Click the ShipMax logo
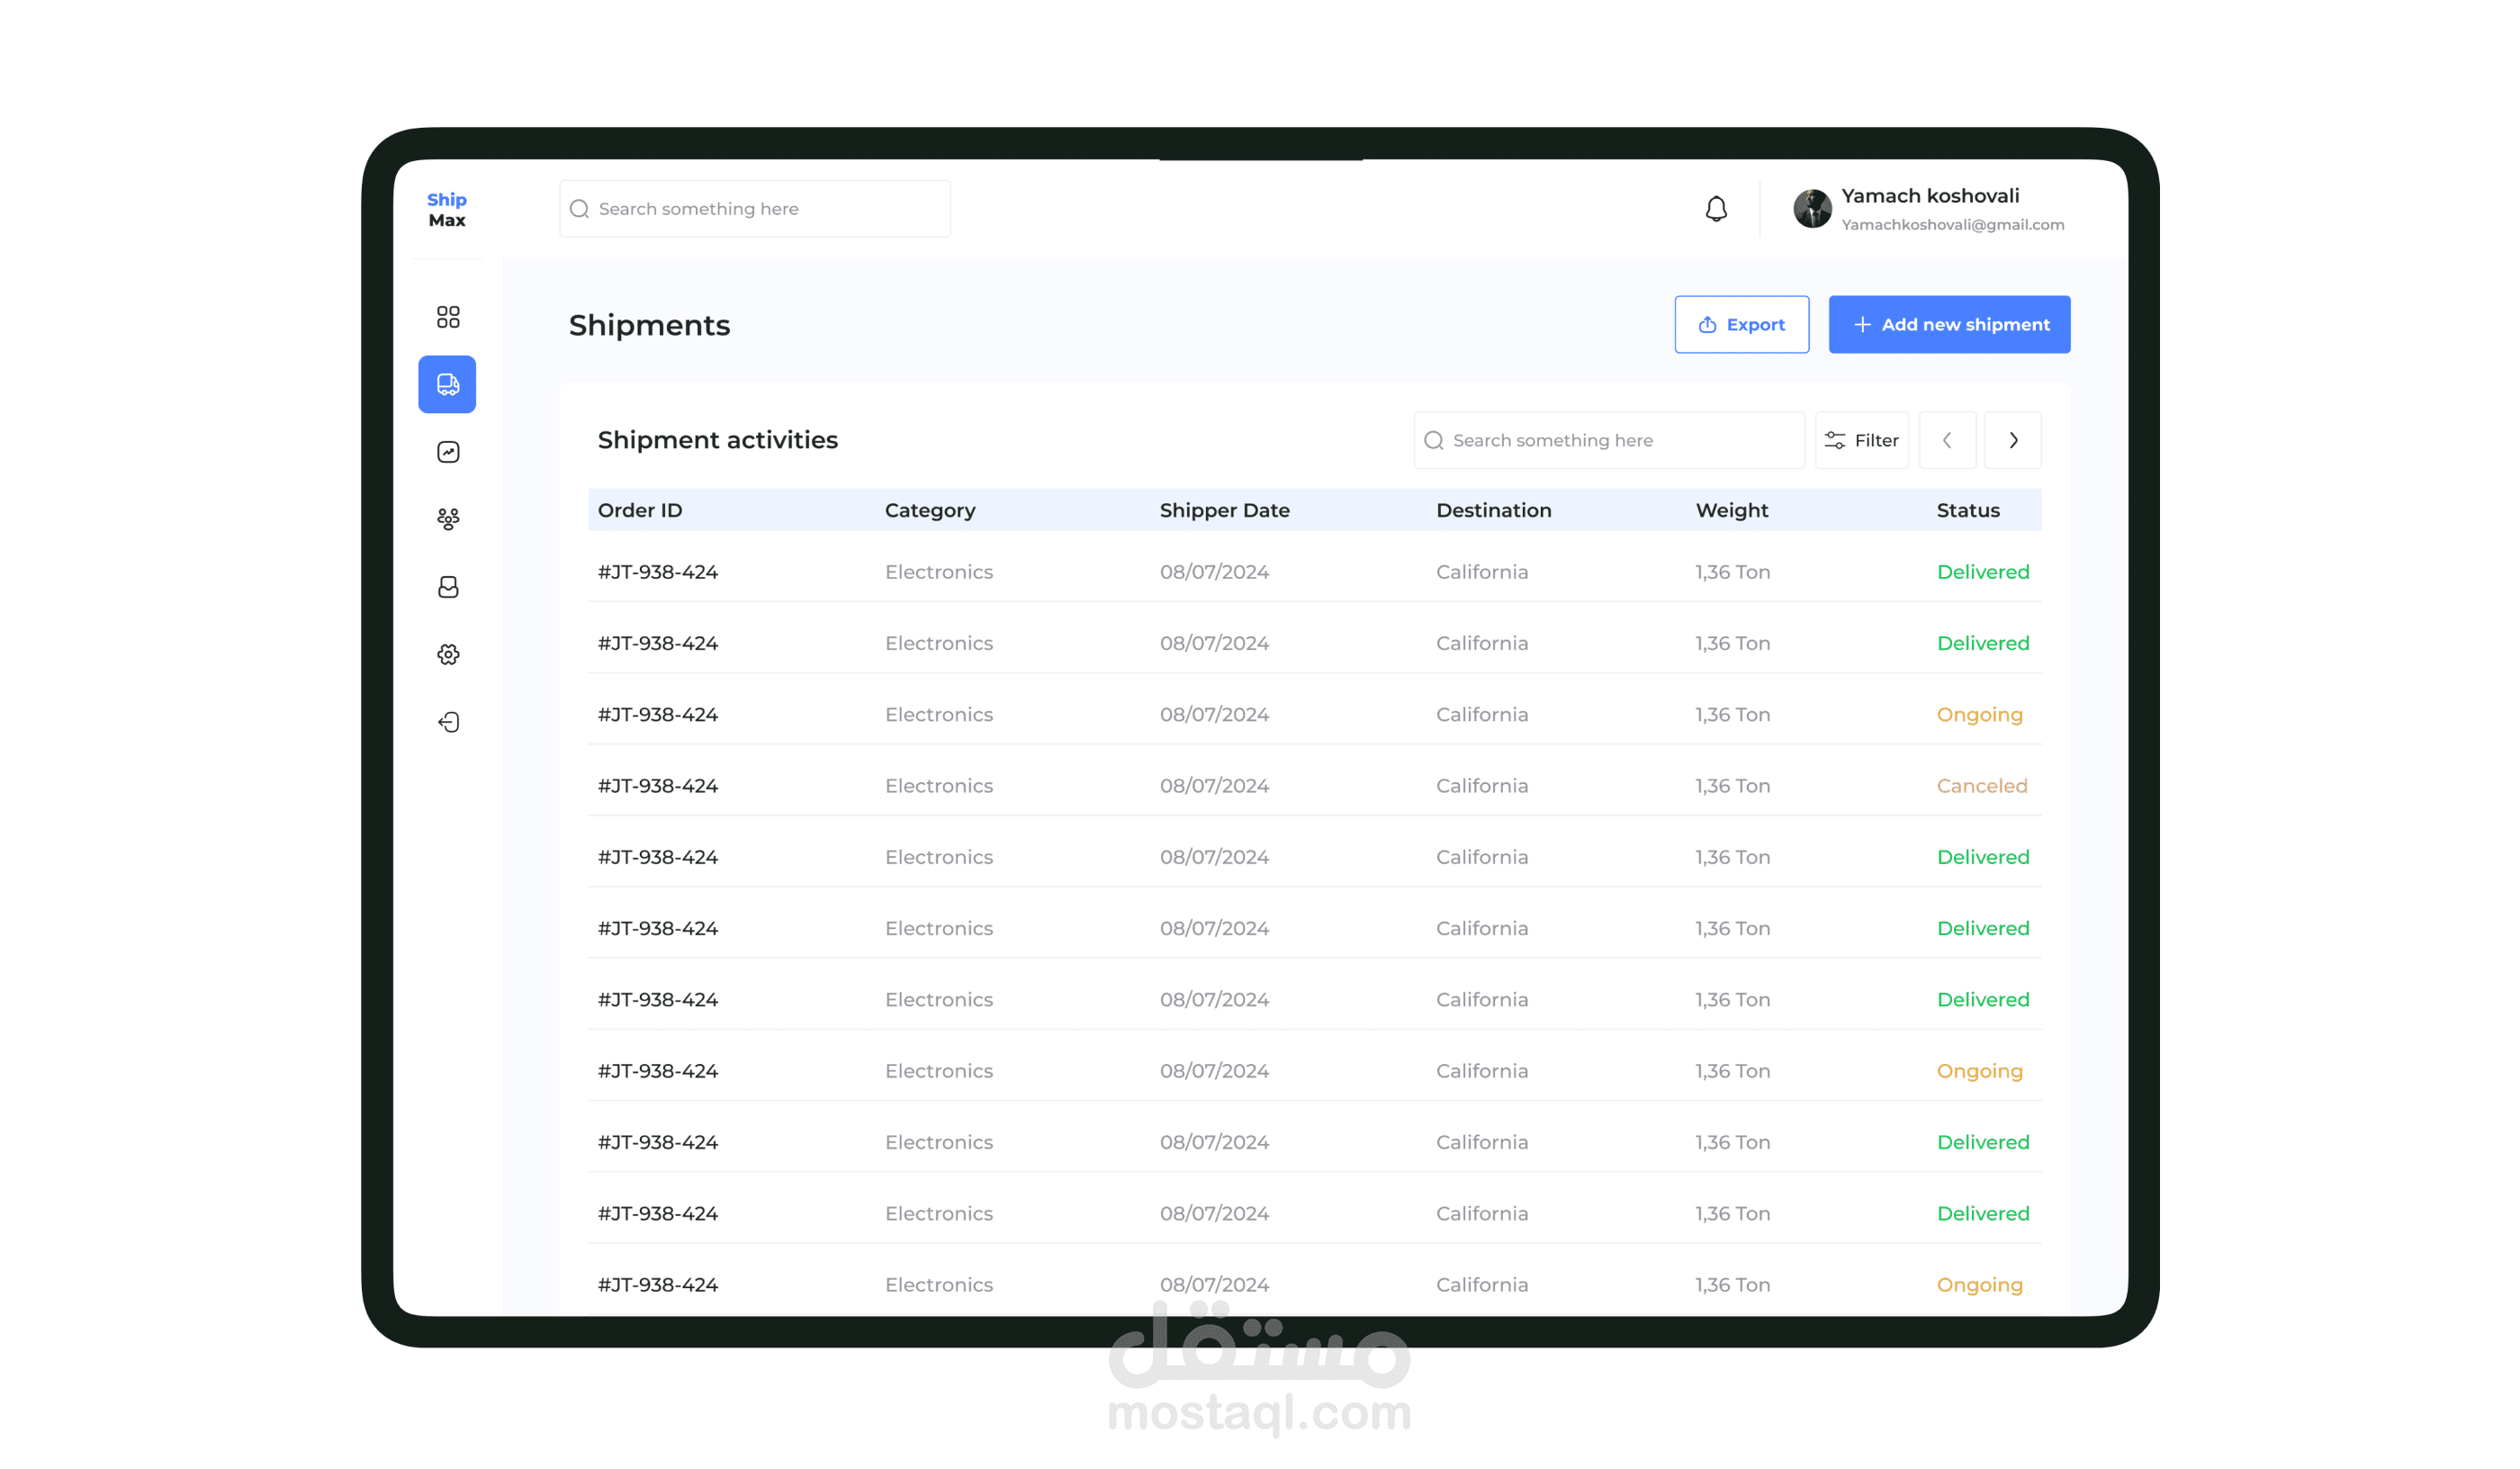The image size is (2520, 1469). click(x=447, y=210)
